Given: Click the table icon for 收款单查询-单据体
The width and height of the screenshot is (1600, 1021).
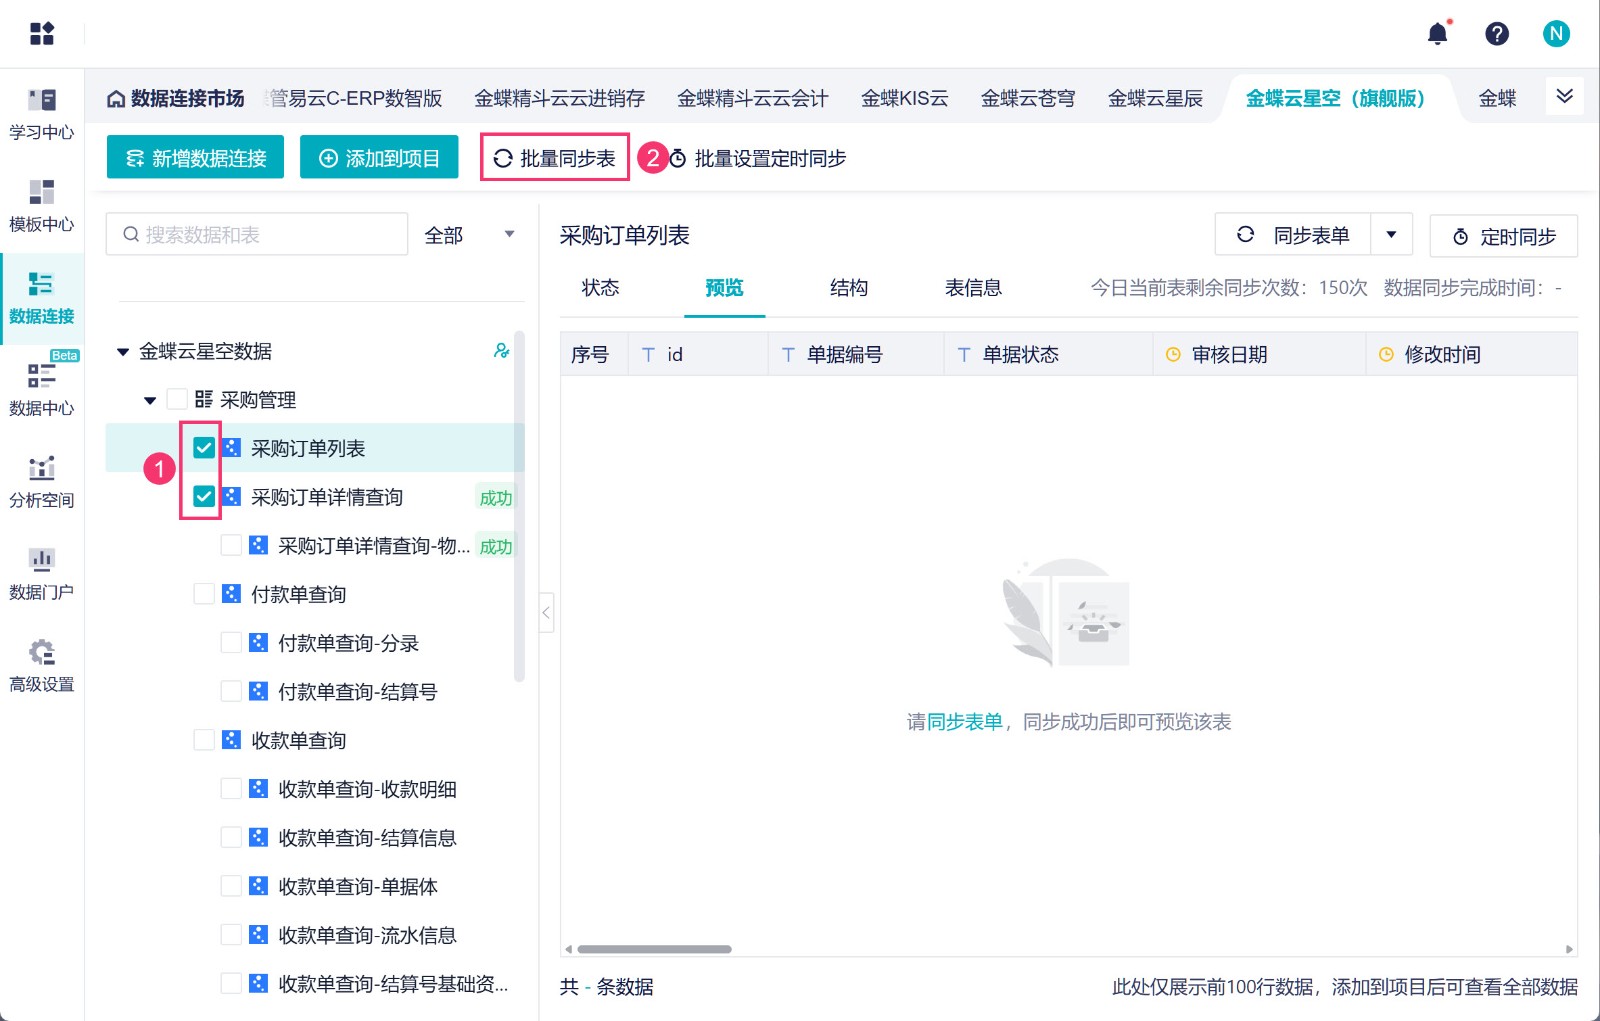Looking at the screenshot, I should [x=258, y=886].
